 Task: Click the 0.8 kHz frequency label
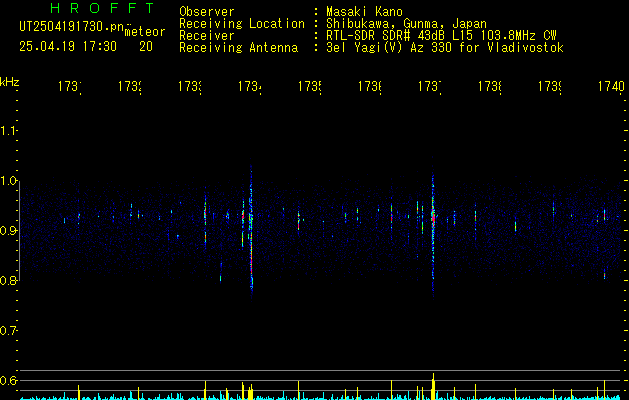[8, 280]
